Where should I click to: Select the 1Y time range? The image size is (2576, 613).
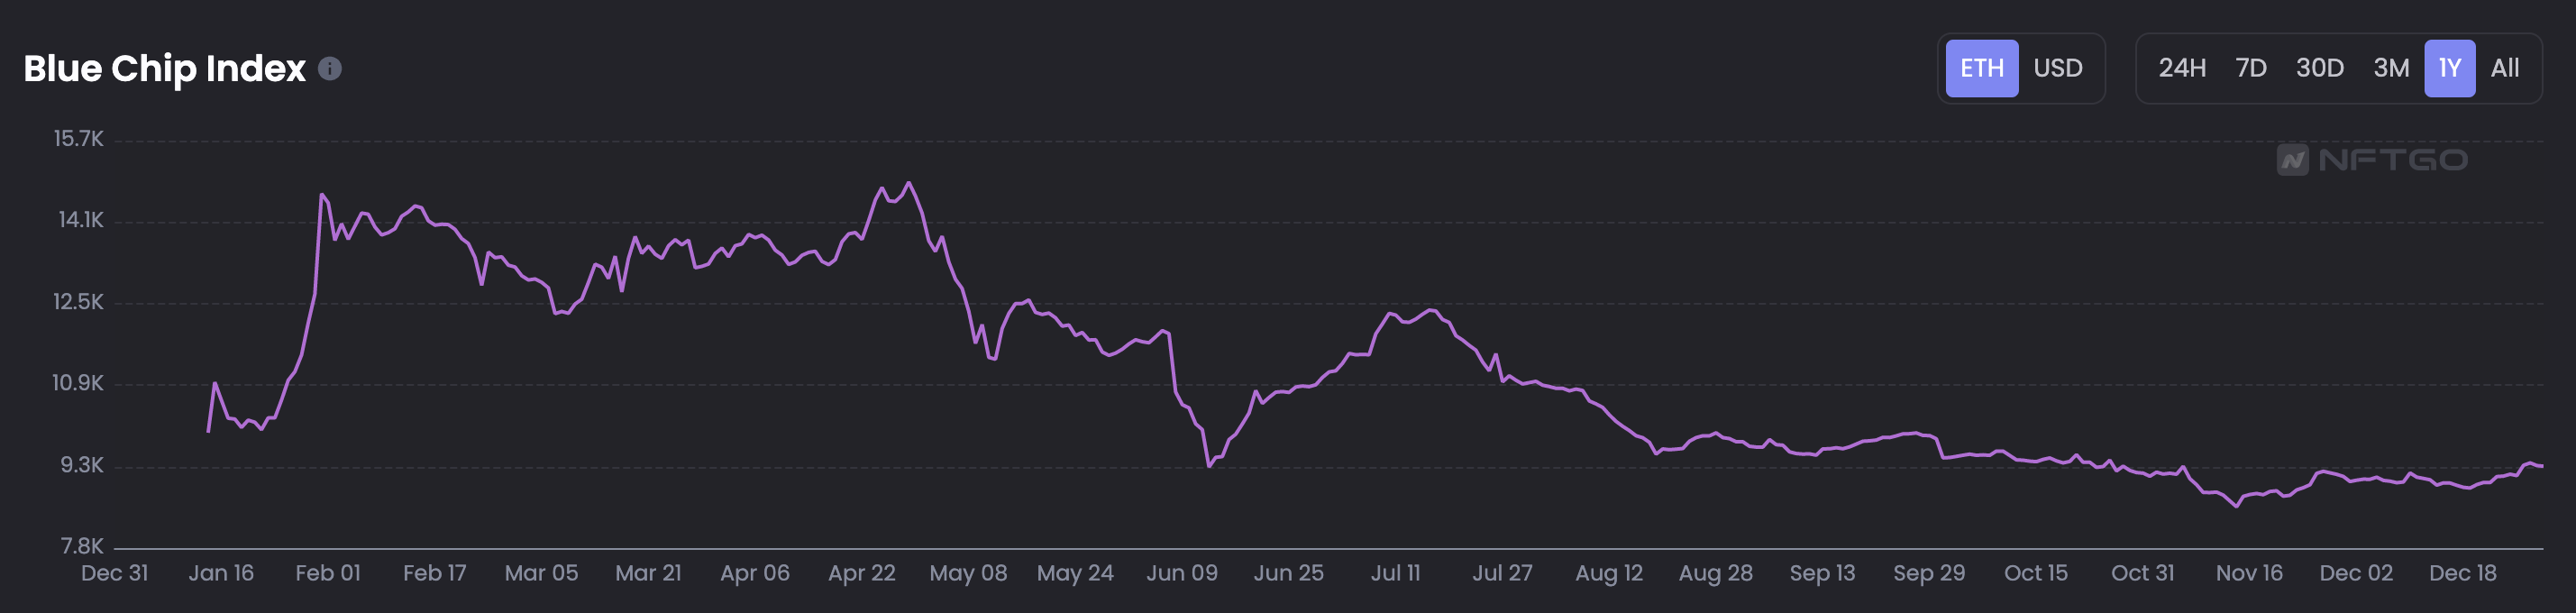point(2449,68)
